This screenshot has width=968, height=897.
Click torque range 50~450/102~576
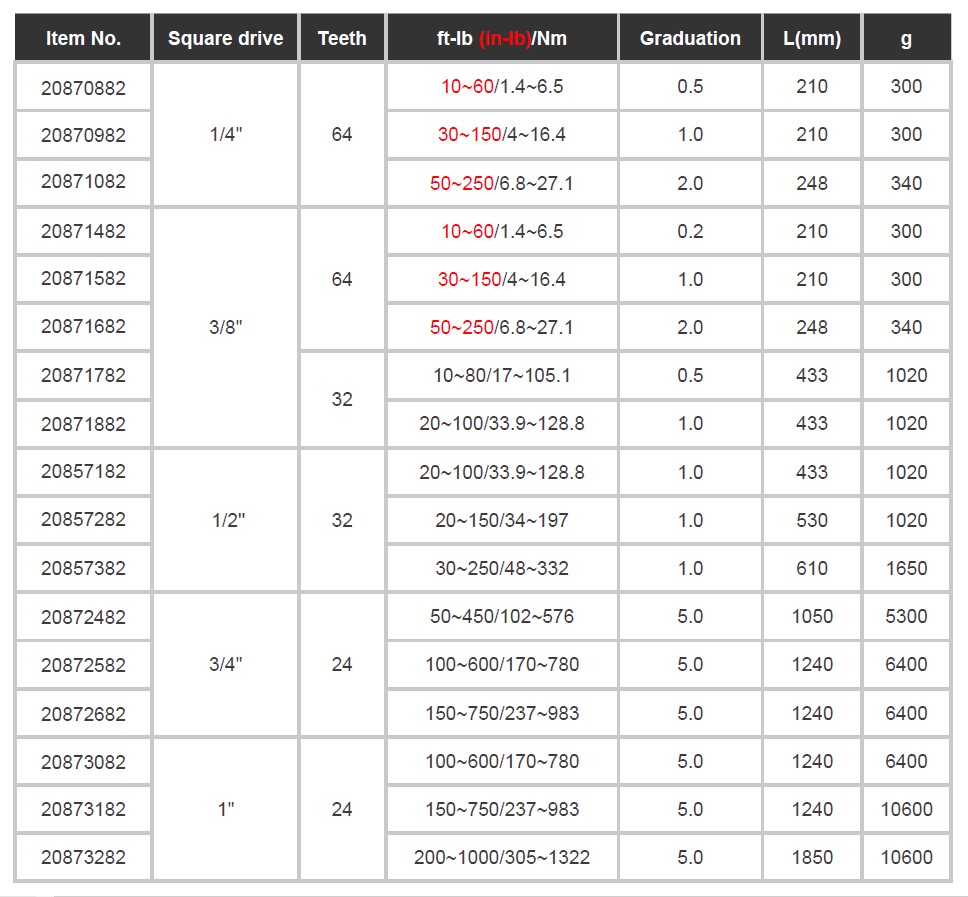pyautogui.click(x=502, y=616)
